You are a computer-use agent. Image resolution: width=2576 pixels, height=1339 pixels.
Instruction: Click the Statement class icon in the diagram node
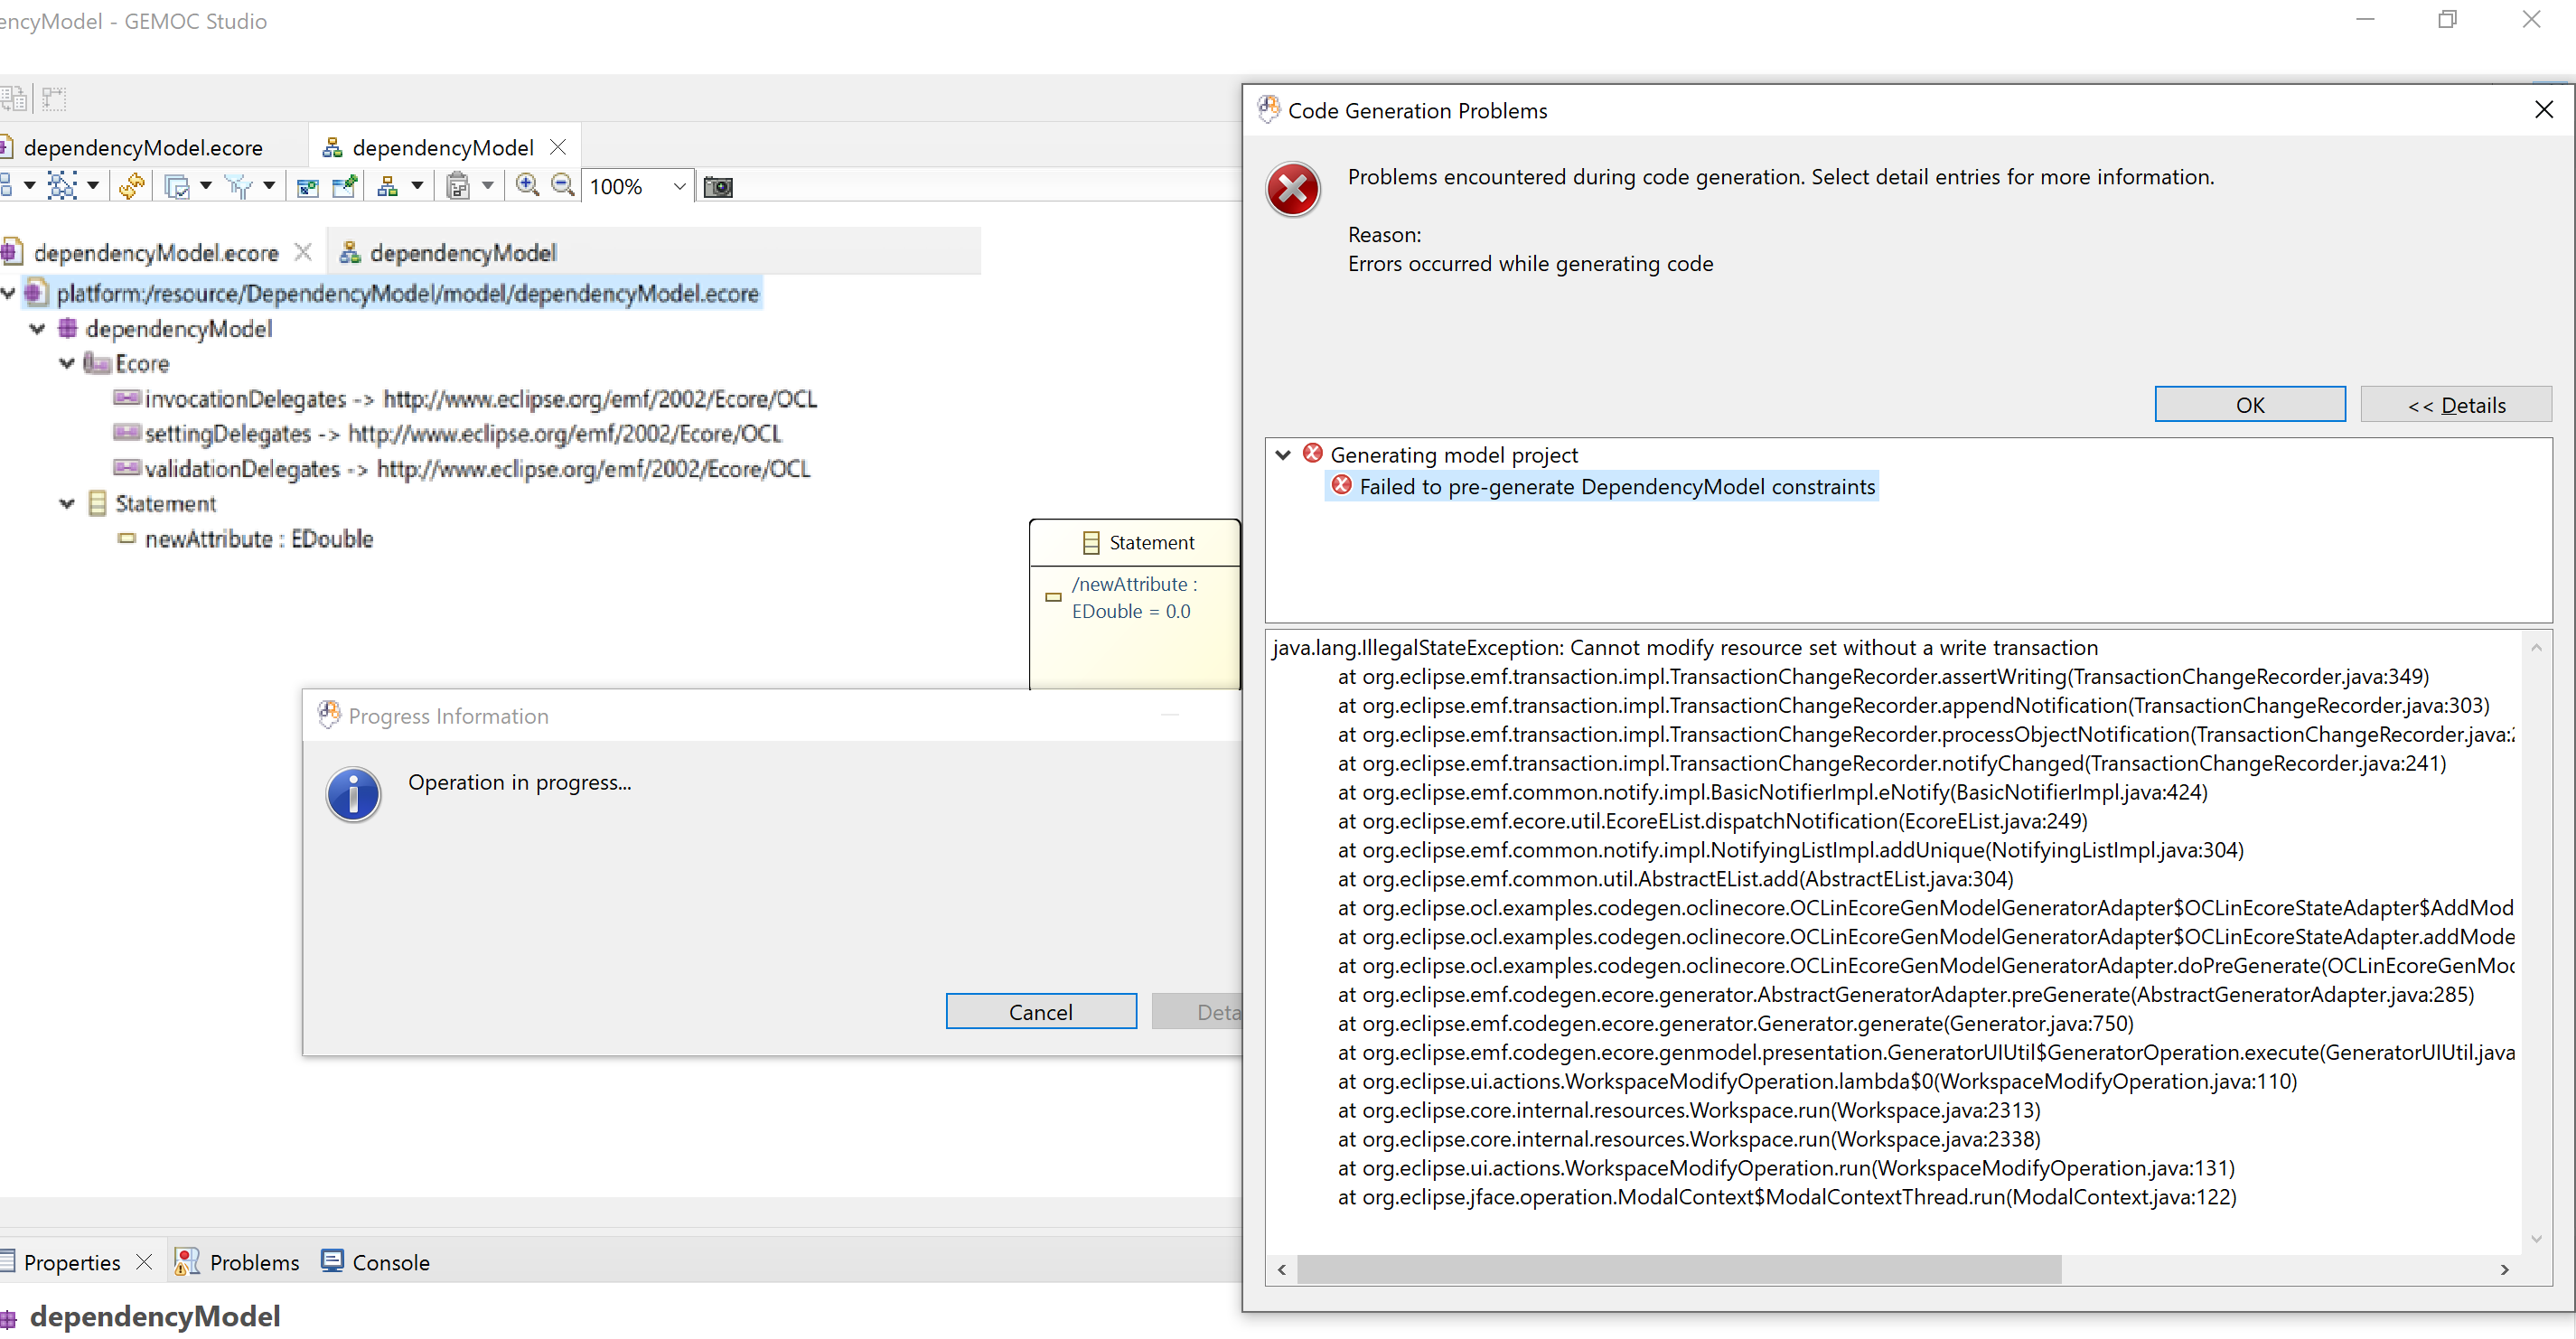click(x=1091, y=543)
